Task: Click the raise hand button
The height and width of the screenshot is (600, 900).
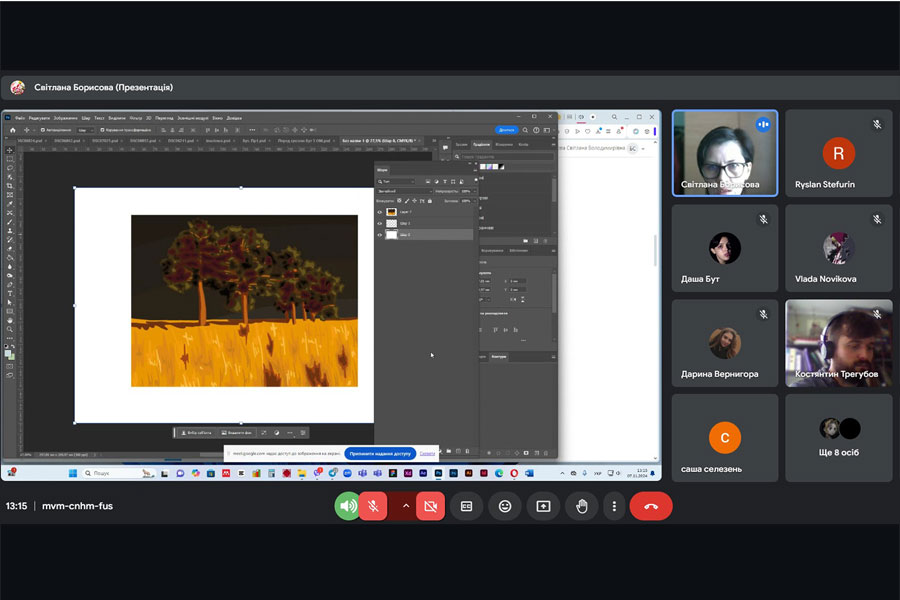Action: coord(582,506)
